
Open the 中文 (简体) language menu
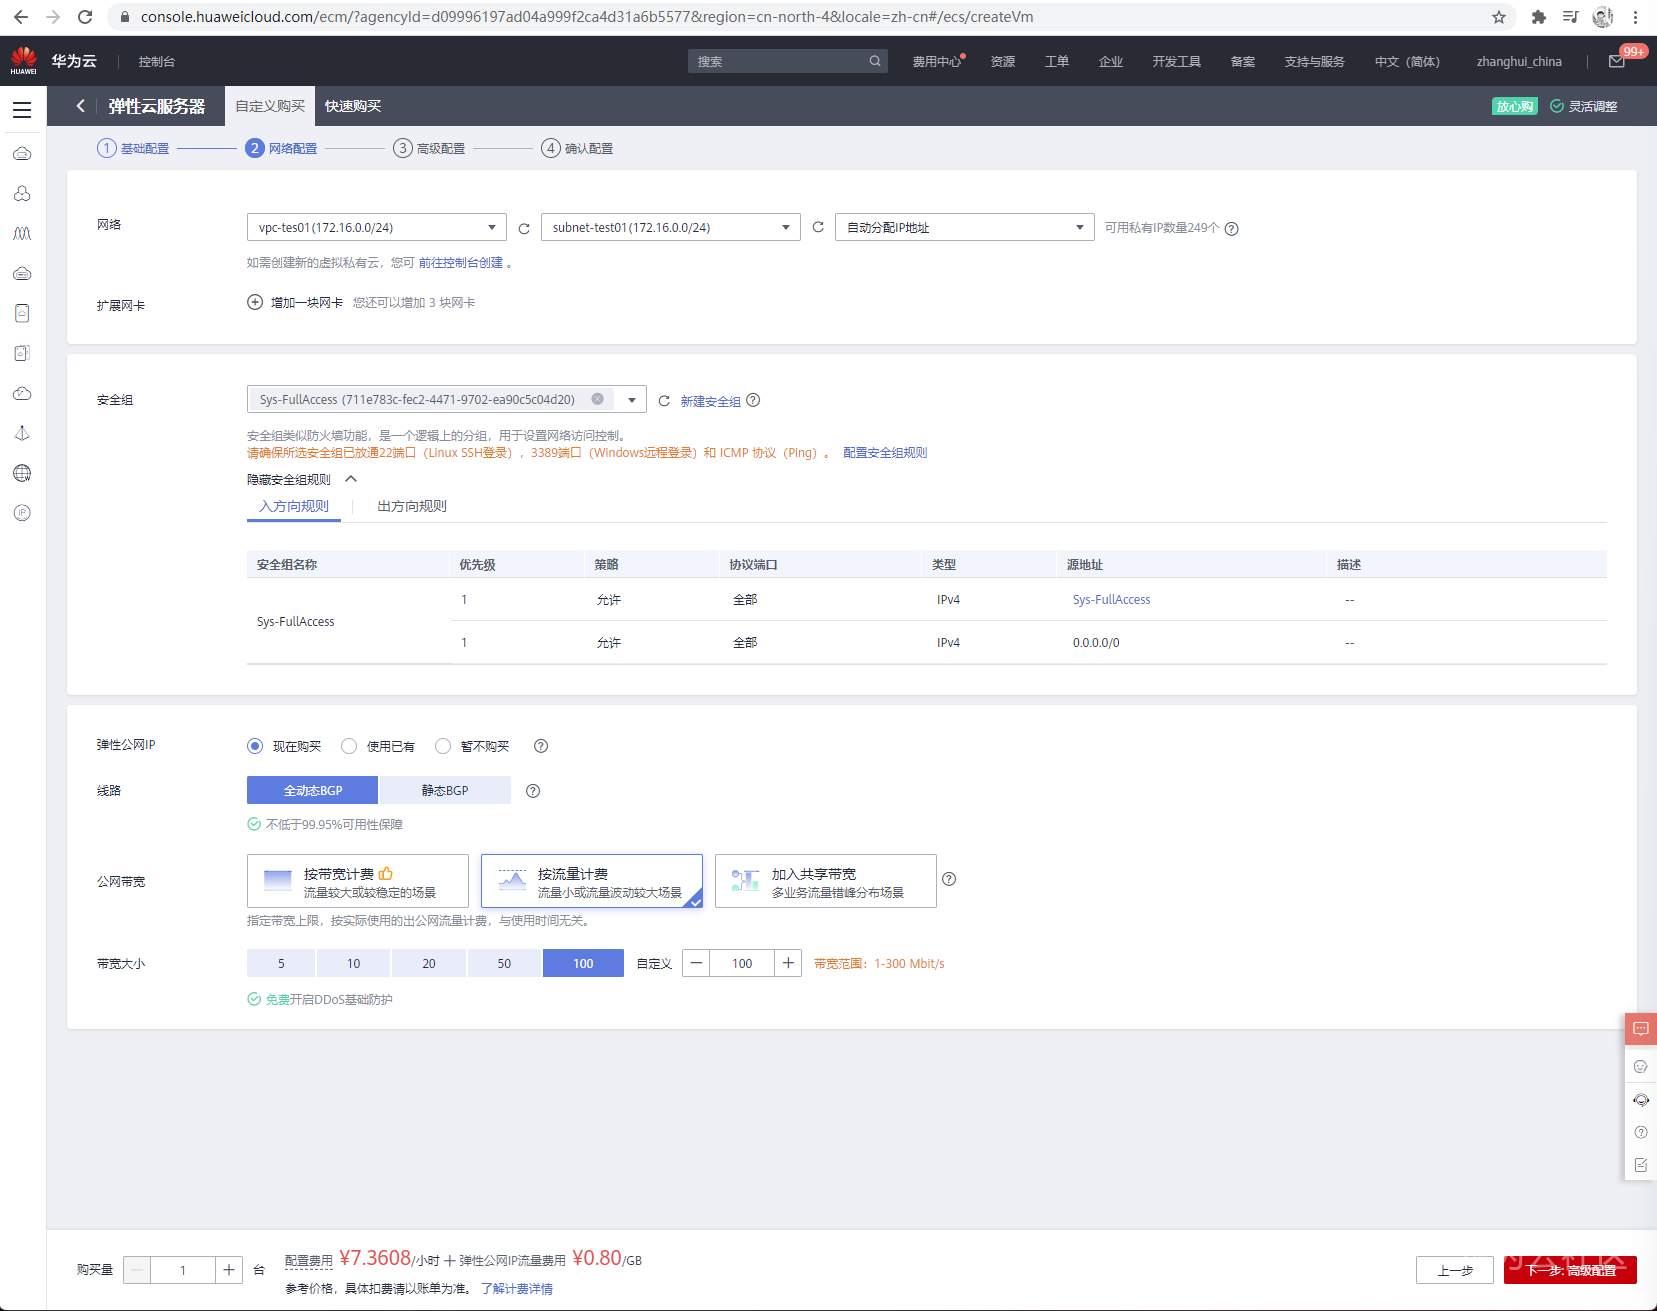click(x=1407, y=62)
